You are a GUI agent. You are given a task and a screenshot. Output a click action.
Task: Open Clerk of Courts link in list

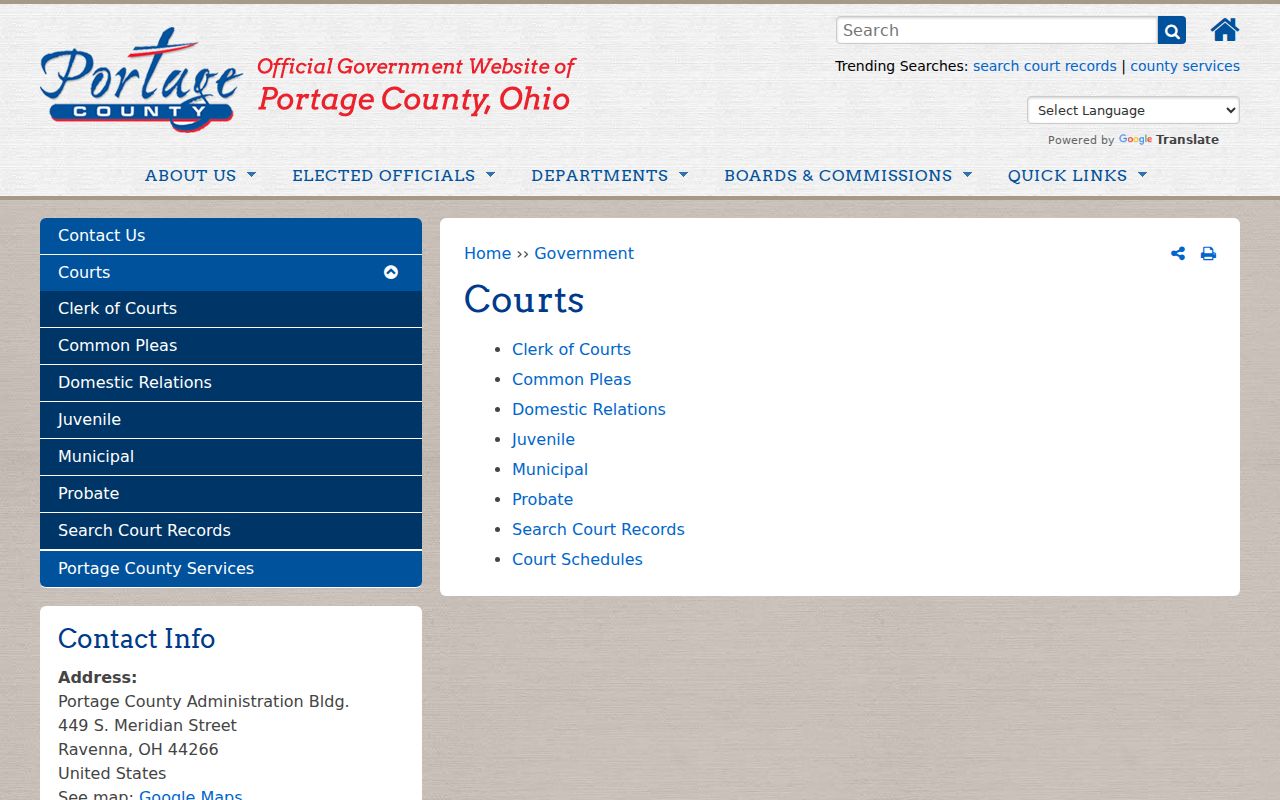[x=571, y=349]
